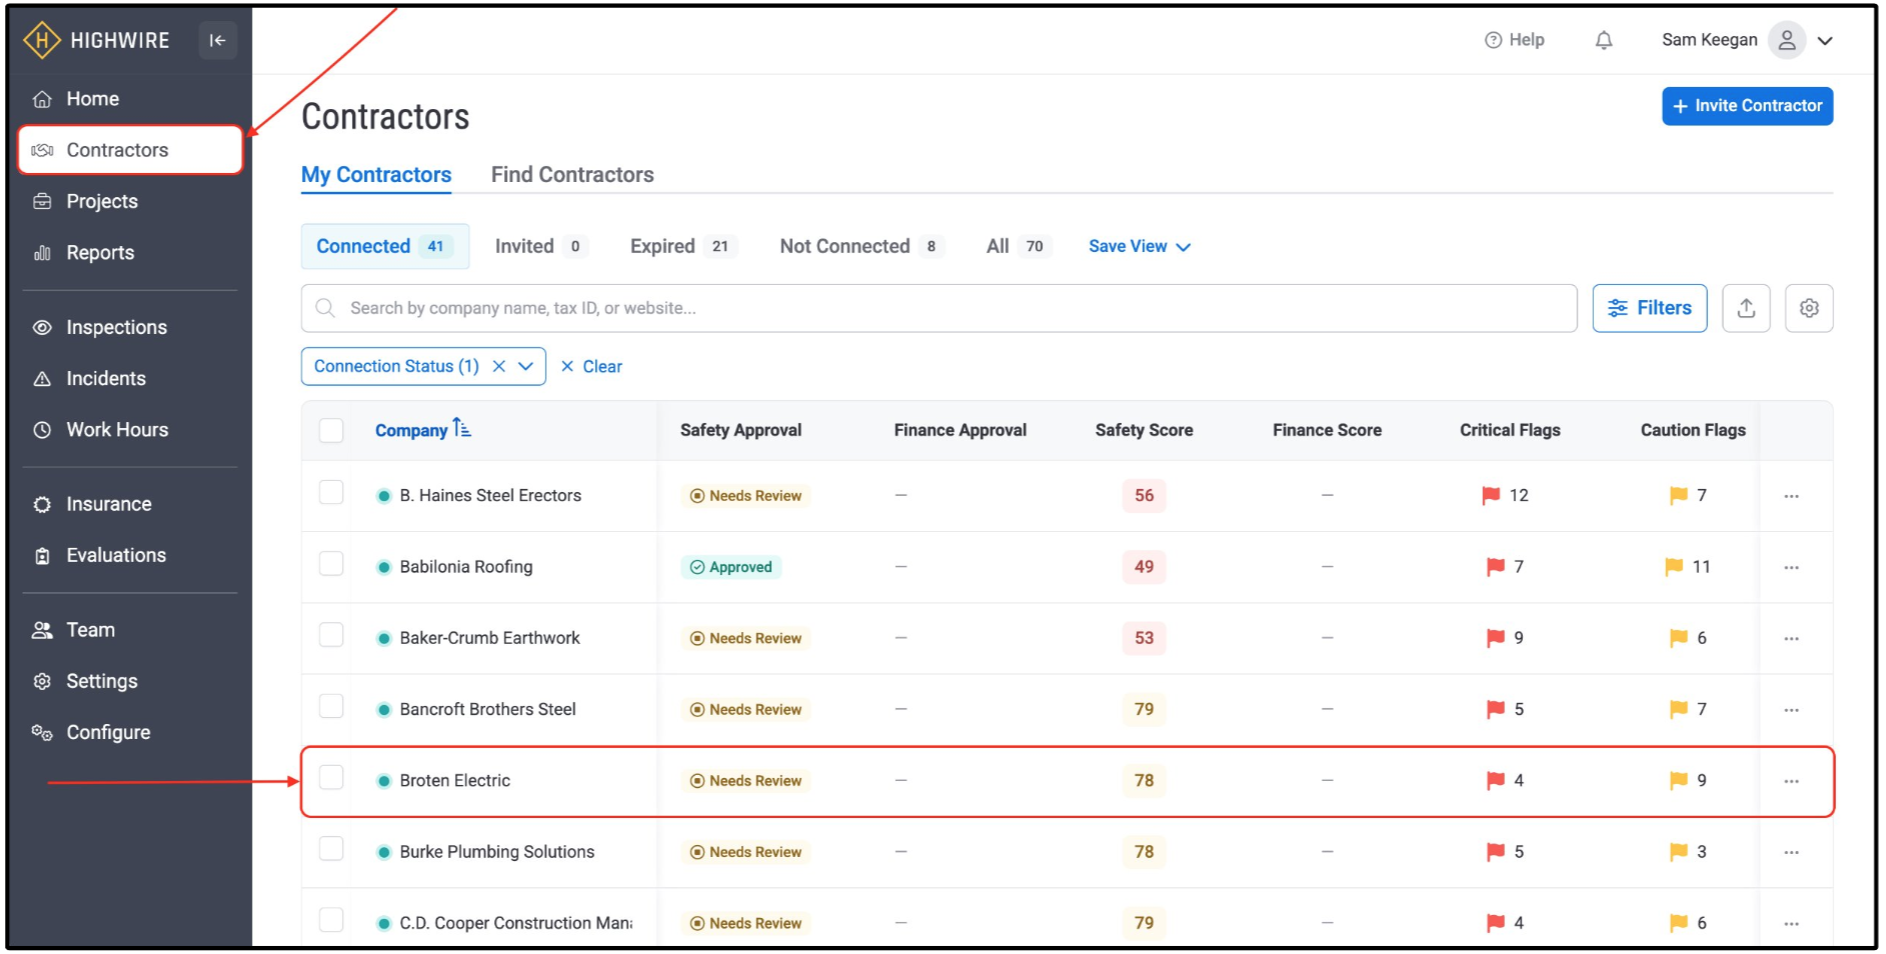The image size is (1886, 954).
Task: Open Incidents in sidebar
Action: click(105, 378)
